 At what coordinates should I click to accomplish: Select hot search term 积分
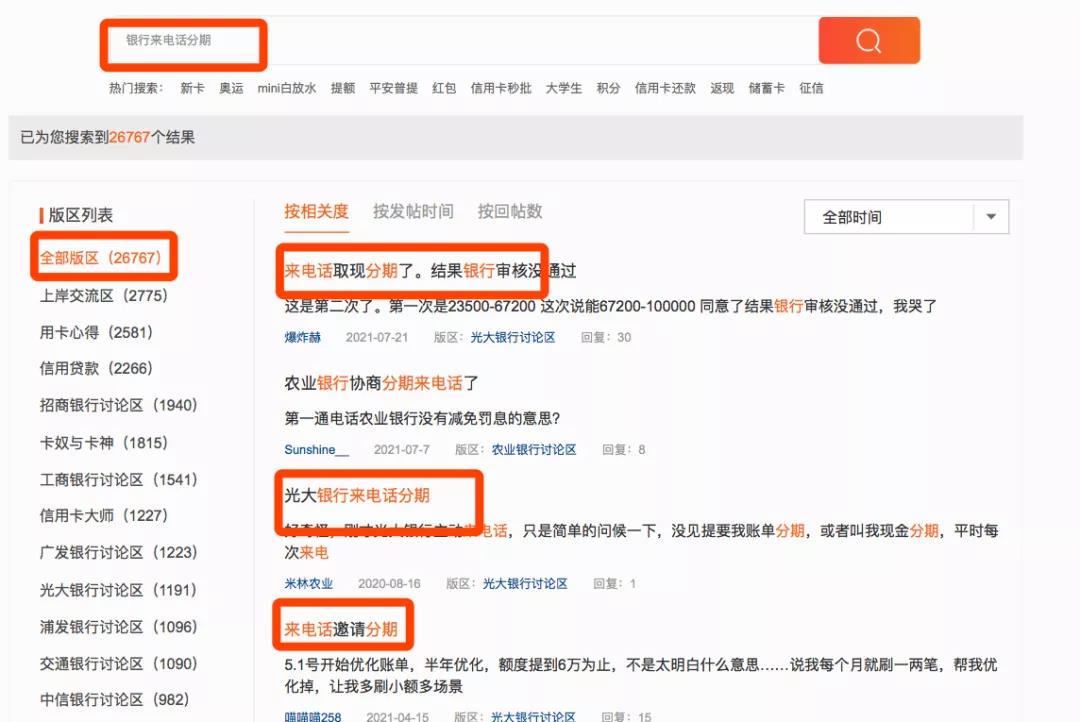coord(608,88)
